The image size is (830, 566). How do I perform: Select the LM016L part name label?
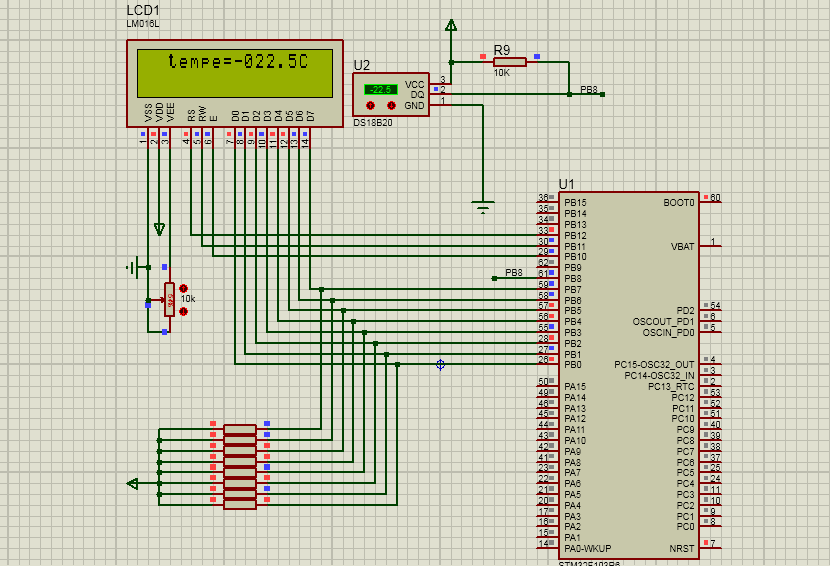pos(142,24)
